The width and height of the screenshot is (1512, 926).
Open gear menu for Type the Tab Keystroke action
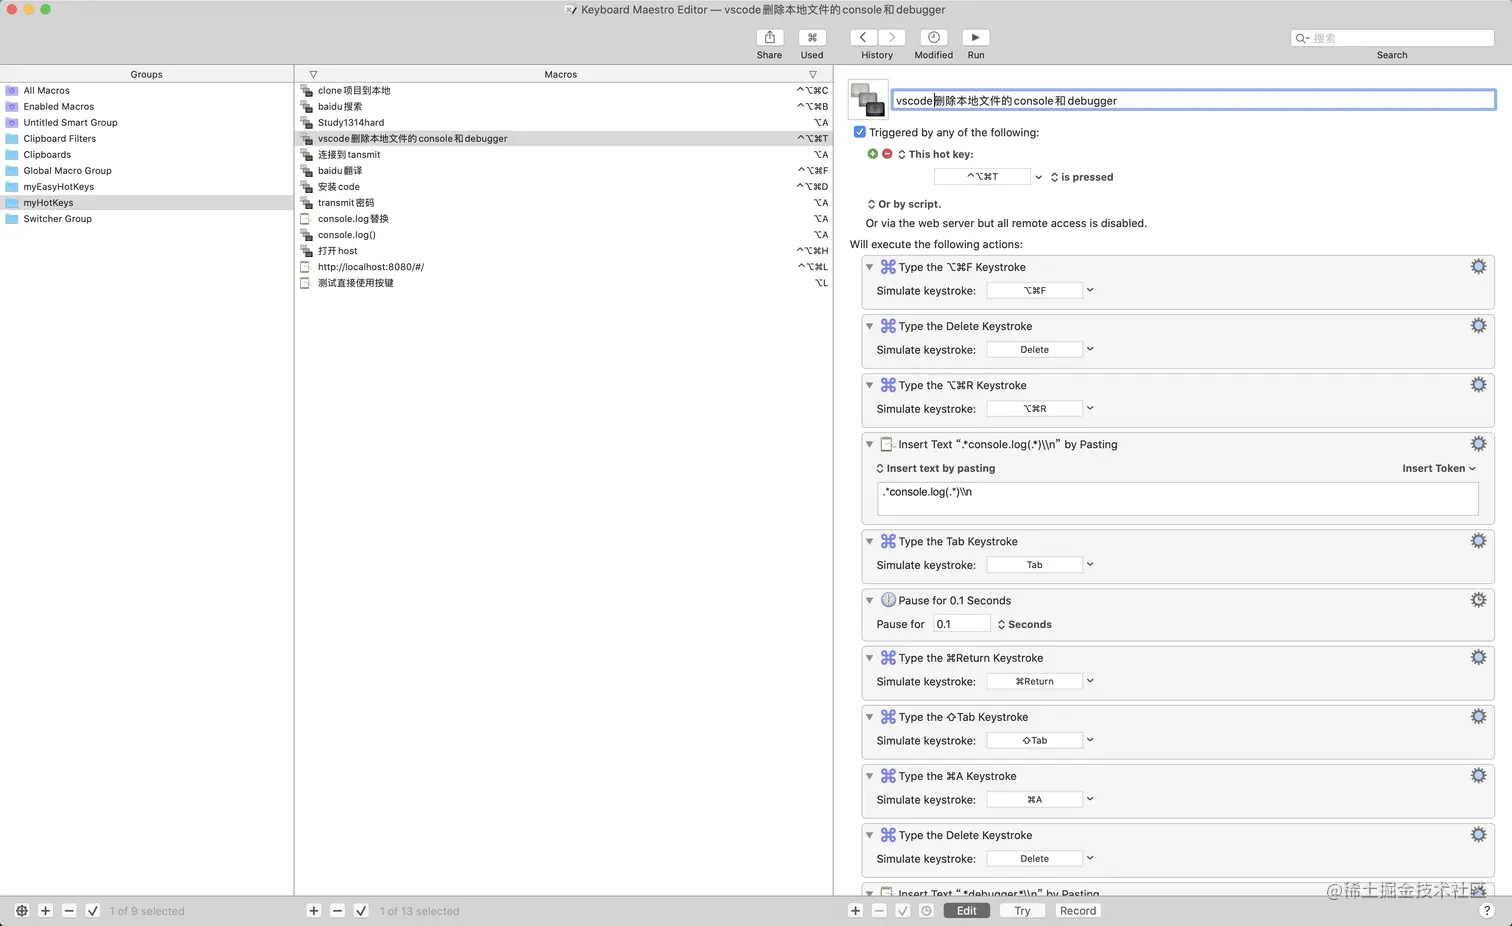[x=1478, y=540]
